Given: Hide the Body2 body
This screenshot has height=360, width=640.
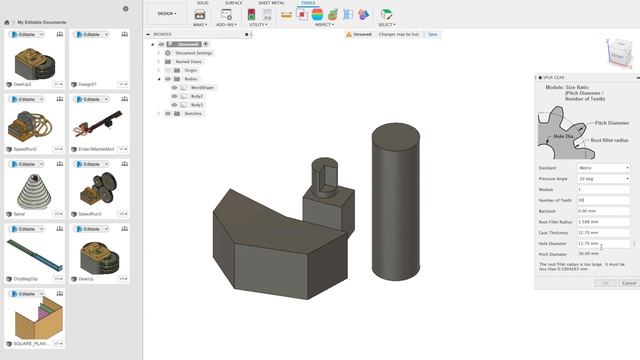Looking at the screenshot, I should pos(174,96).
